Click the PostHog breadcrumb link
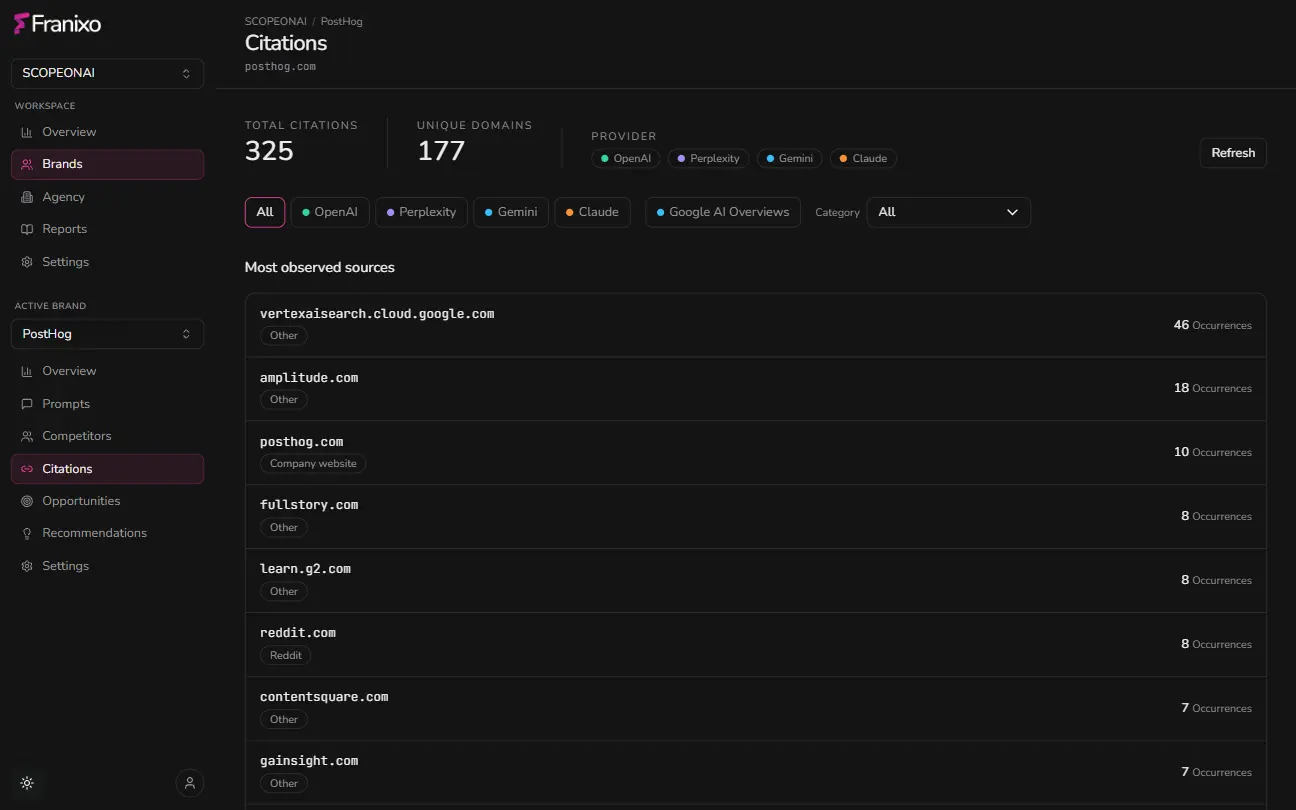The height and width of the screenshot is (810, 1296). point(342,21)
